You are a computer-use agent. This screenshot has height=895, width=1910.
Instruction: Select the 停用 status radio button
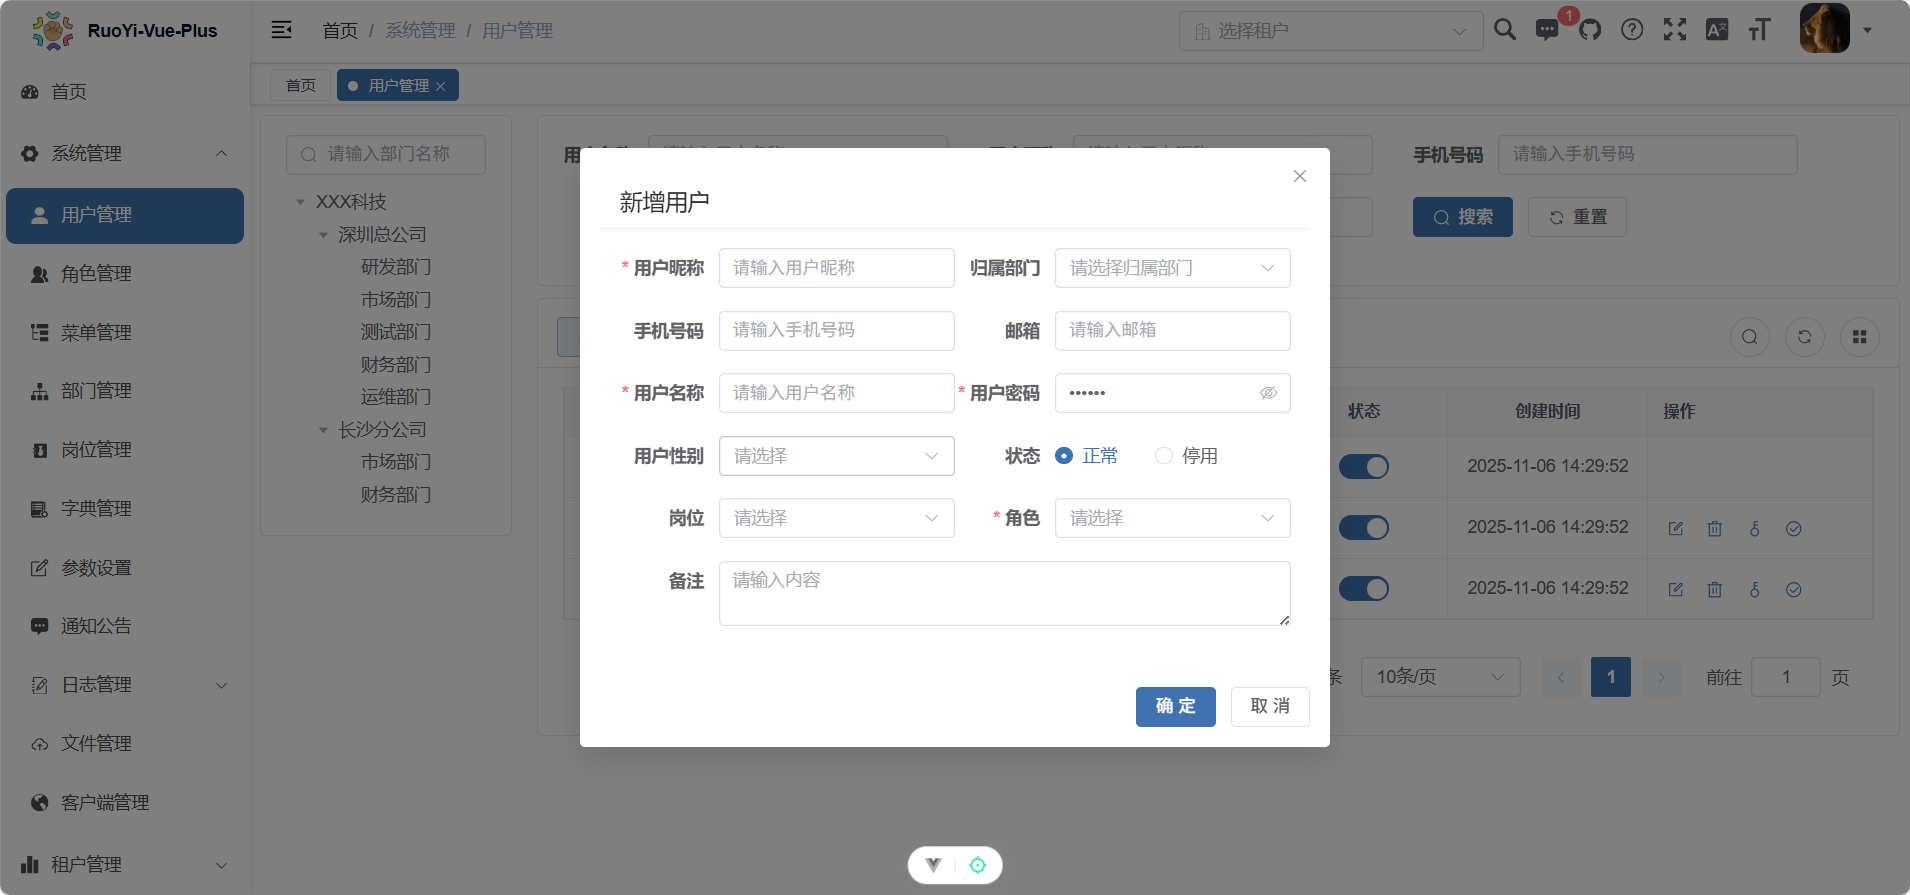(1164, 456)
